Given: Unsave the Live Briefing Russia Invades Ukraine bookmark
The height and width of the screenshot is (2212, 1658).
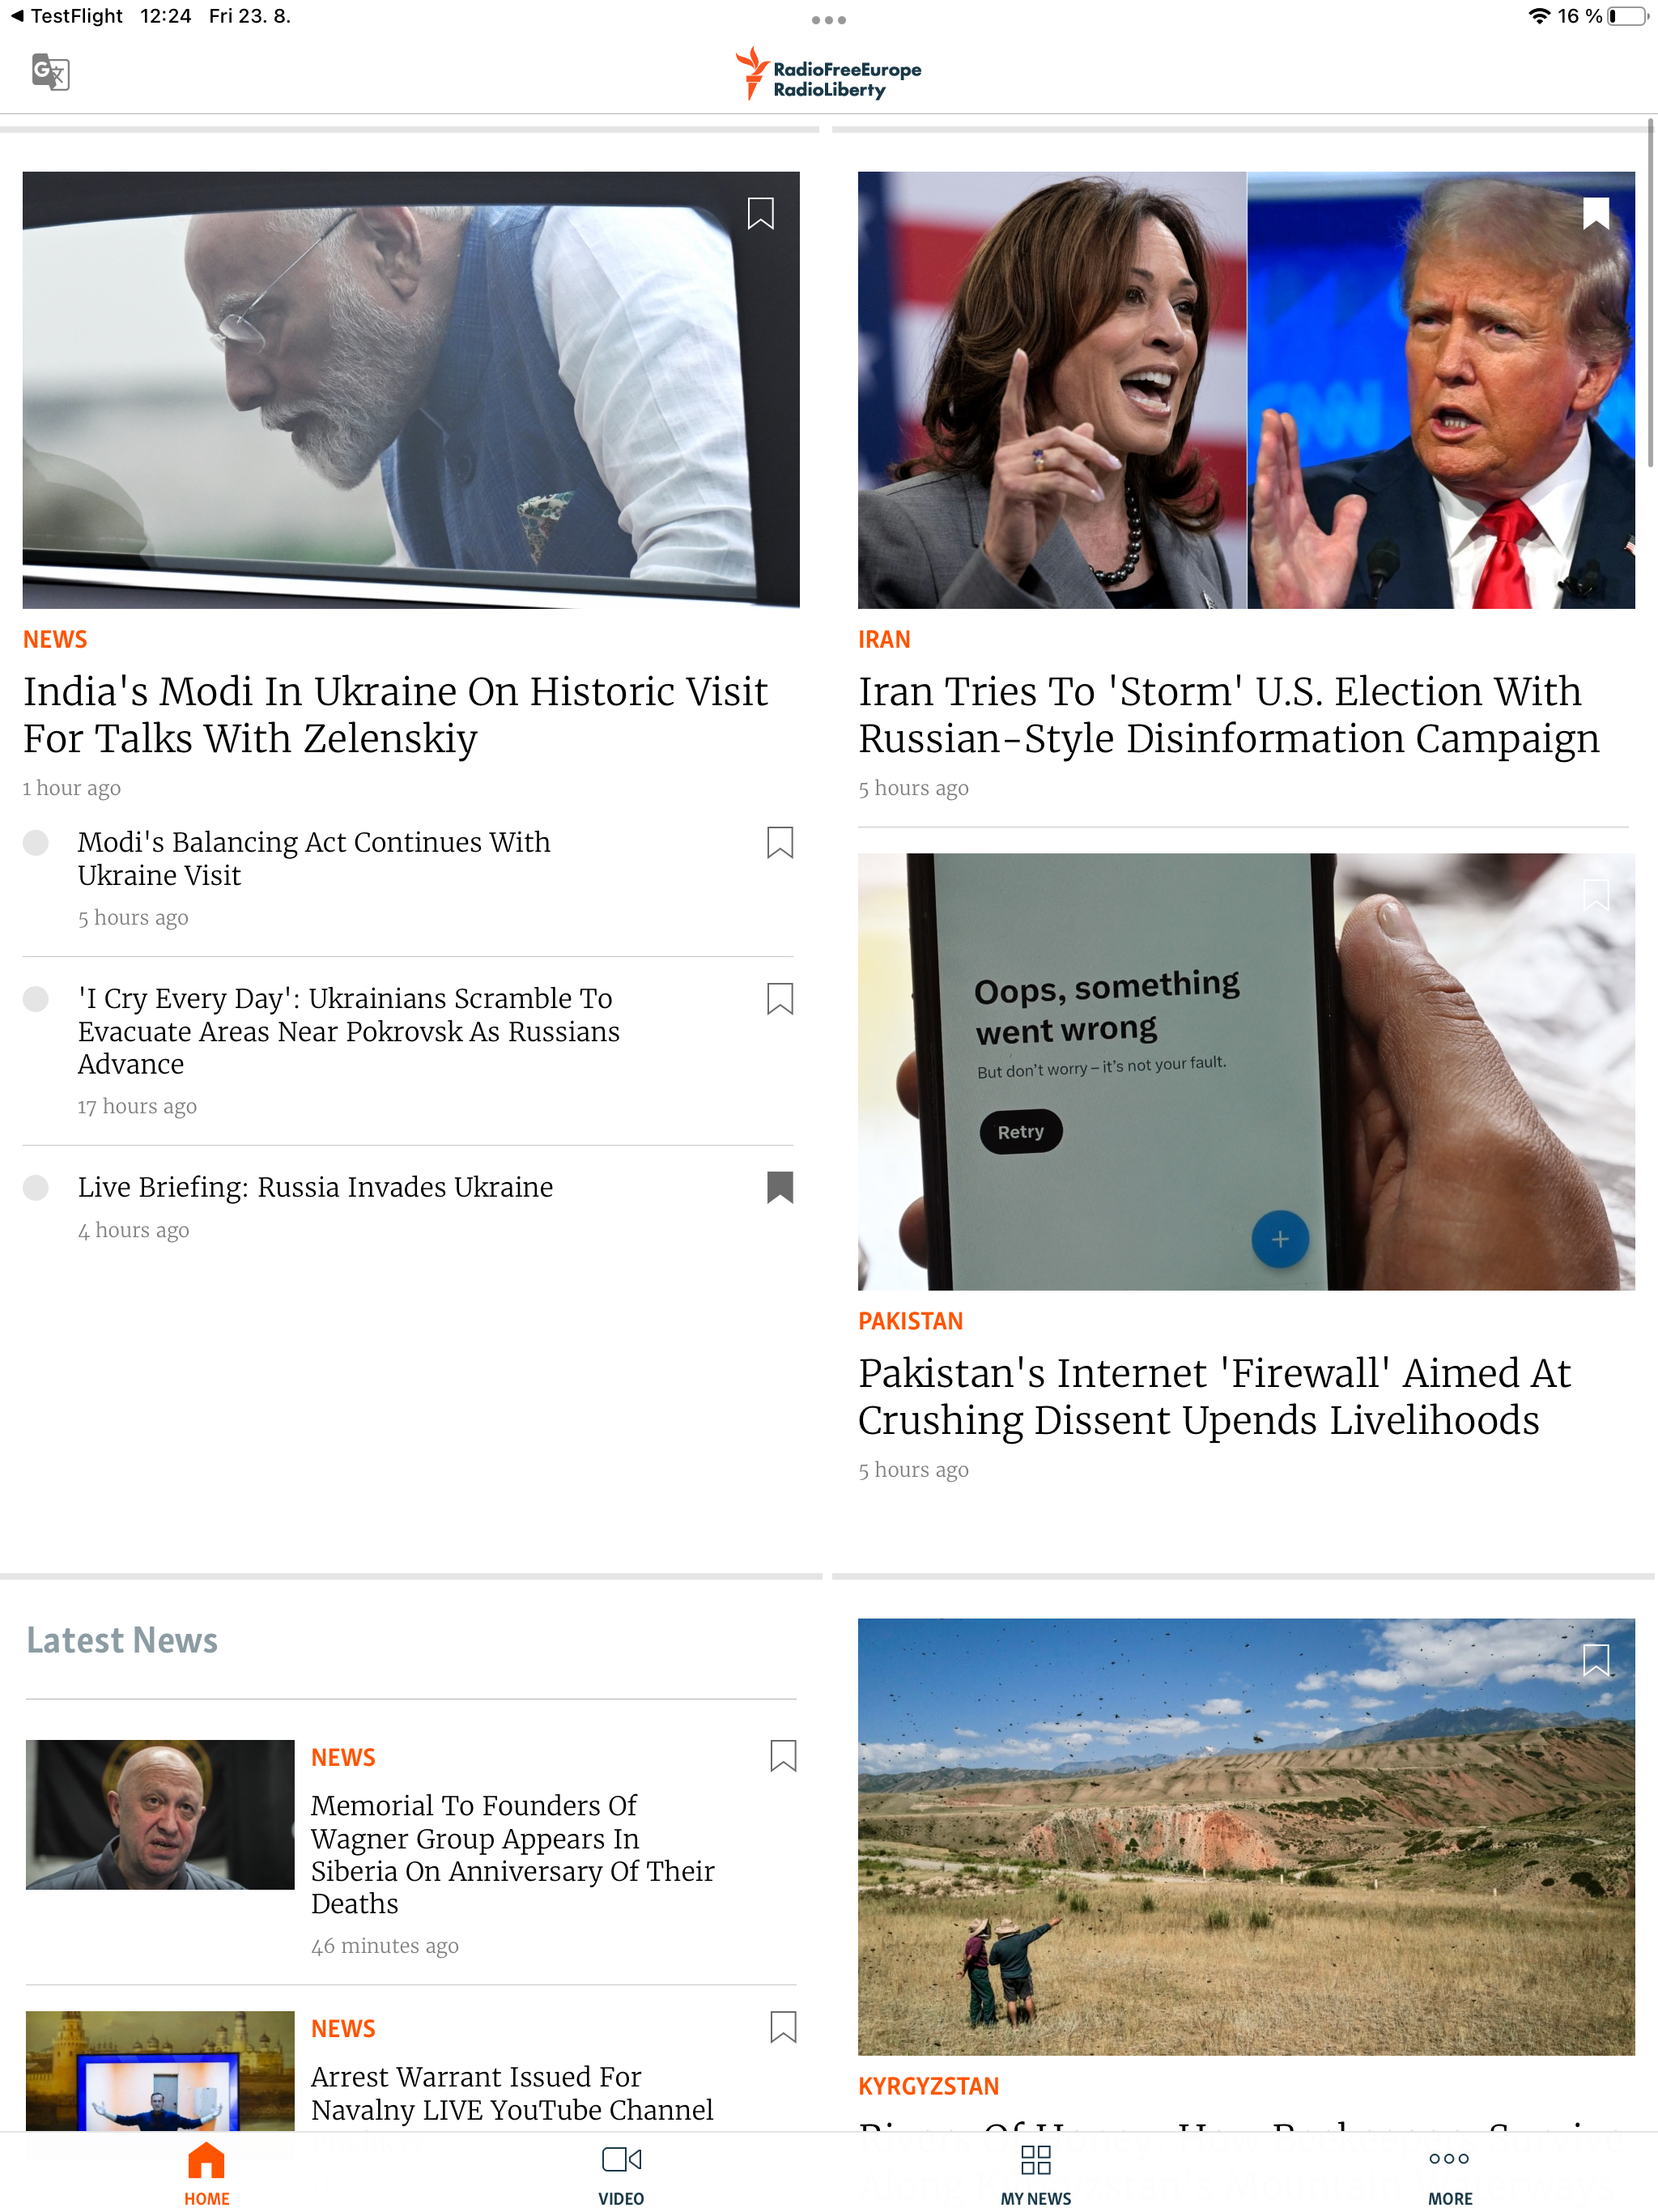Looking at the screenshot, I should [x=779, y=1187].
